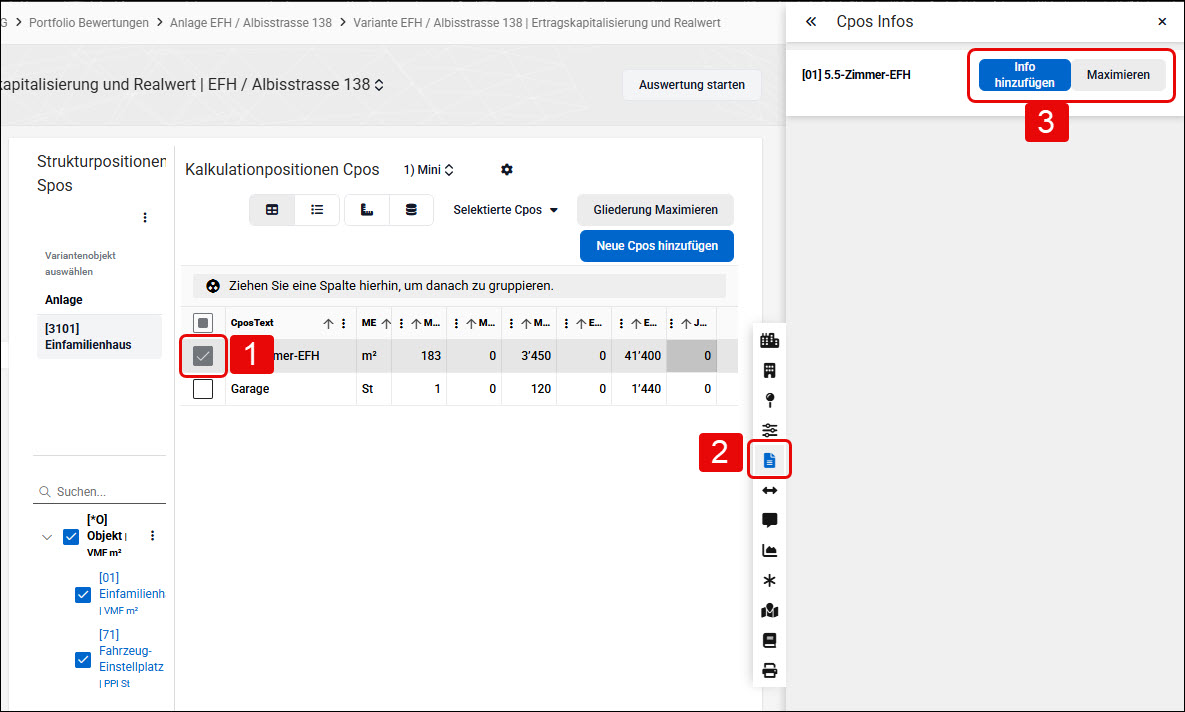This screenshot has width=1185, height=712.
Task: Select the asterisk icon in side toolbar
Action: pyautogui.click(x=769, y=580)
